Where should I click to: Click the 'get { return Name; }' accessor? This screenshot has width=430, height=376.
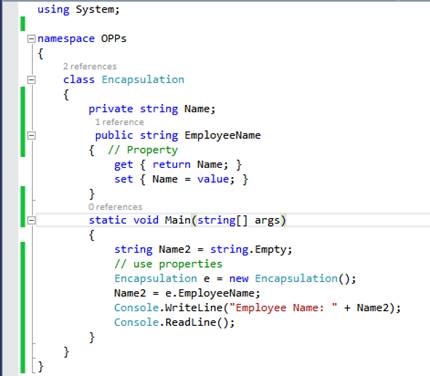pyautogui.click(x=178, y=165)
